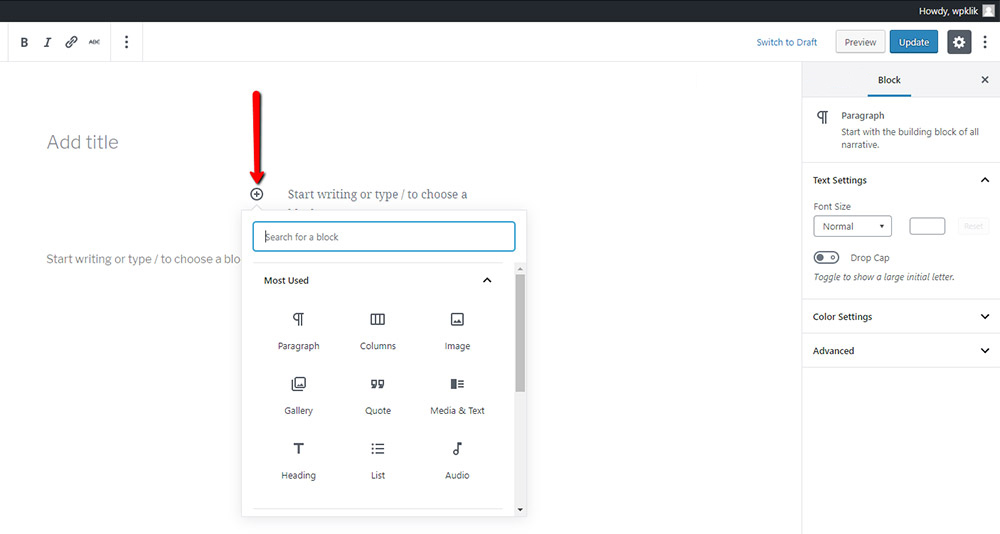Close the Block settings sidebar
Viewport: 1000px width, 534px height.
click(x=985, y=80)
